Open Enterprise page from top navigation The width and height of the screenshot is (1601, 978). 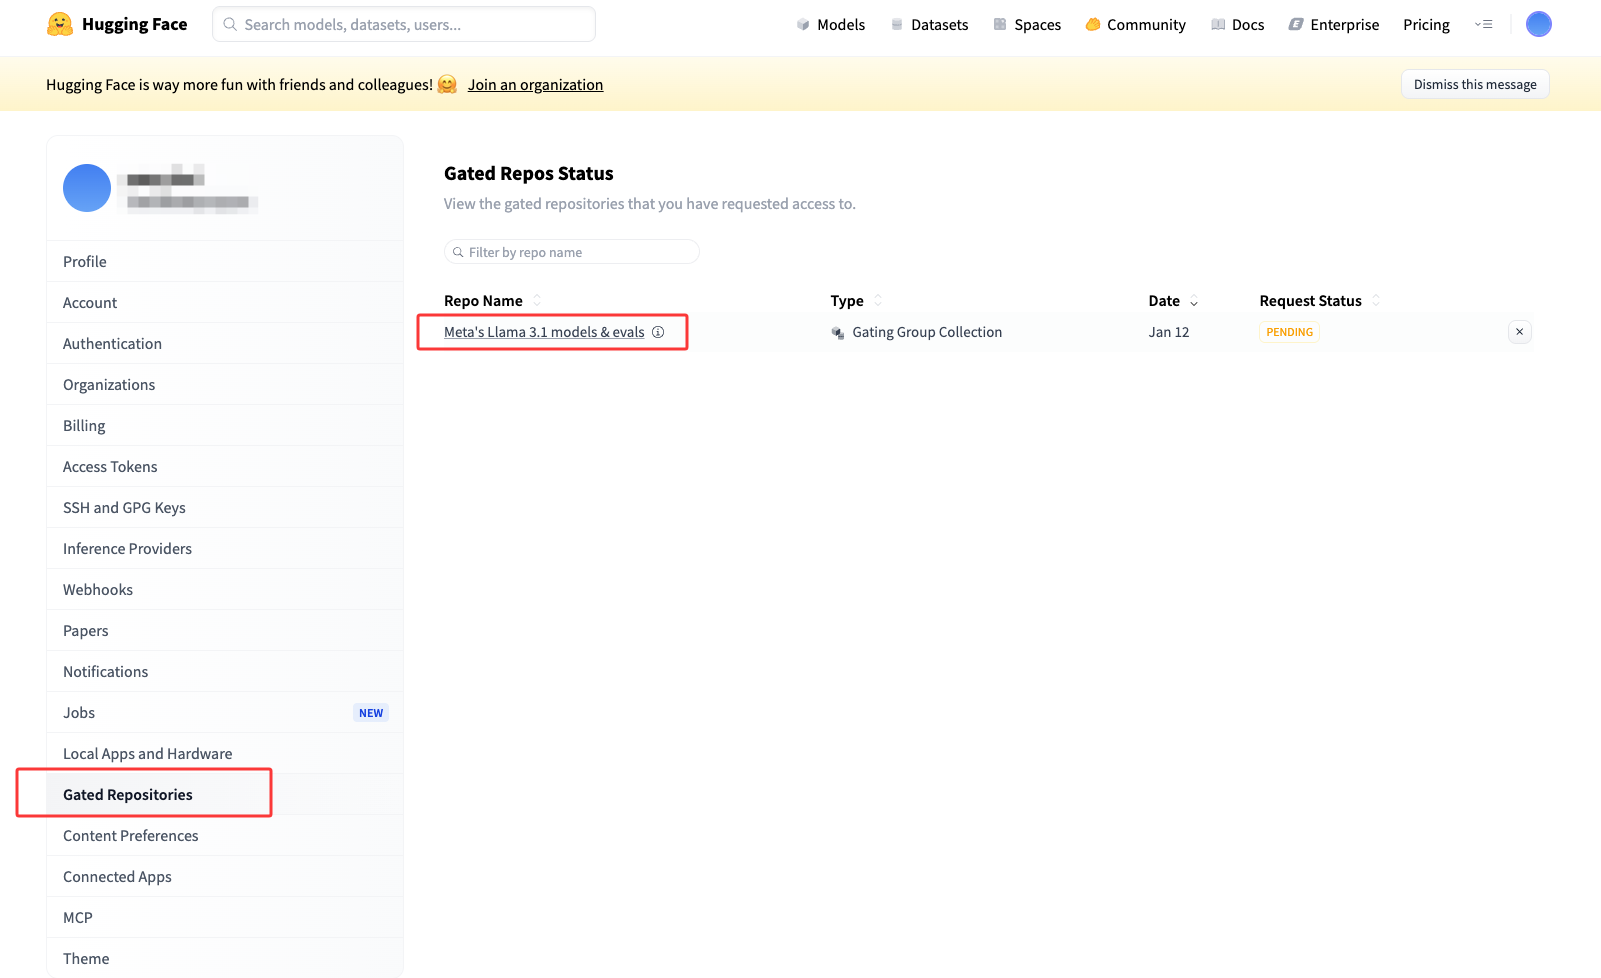1334,24
